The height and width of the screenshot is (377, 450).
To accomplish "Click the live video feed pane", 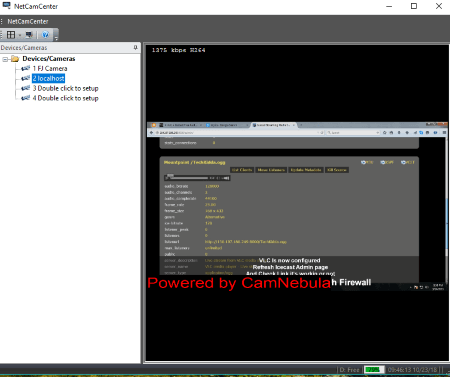I will 297,203.
